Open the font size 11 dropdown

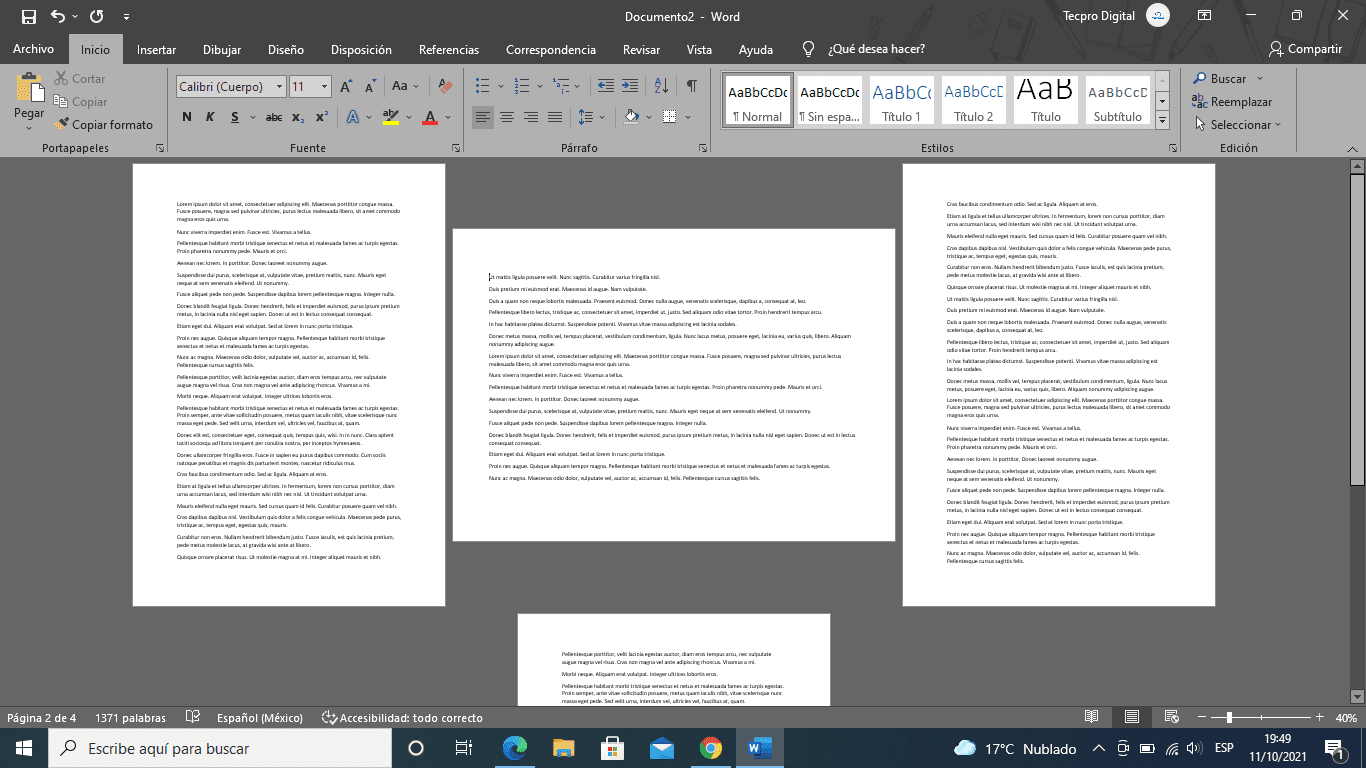point(324,87)
